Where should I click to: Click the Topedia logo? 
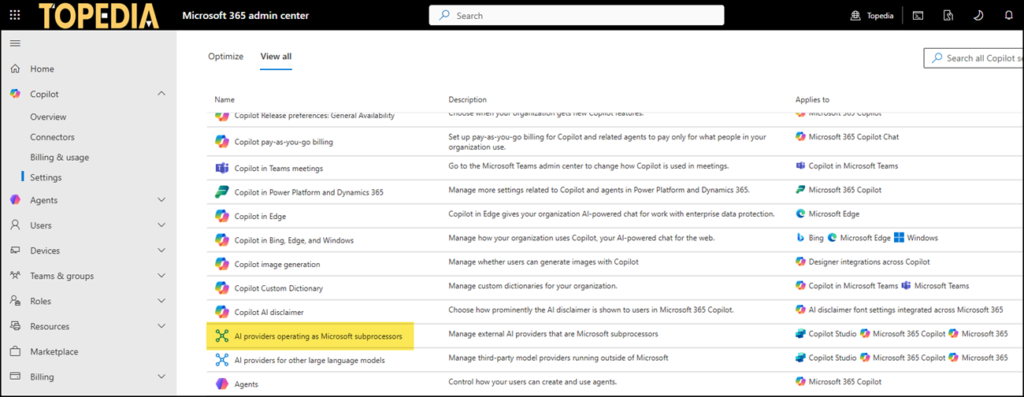pos(99,16)
